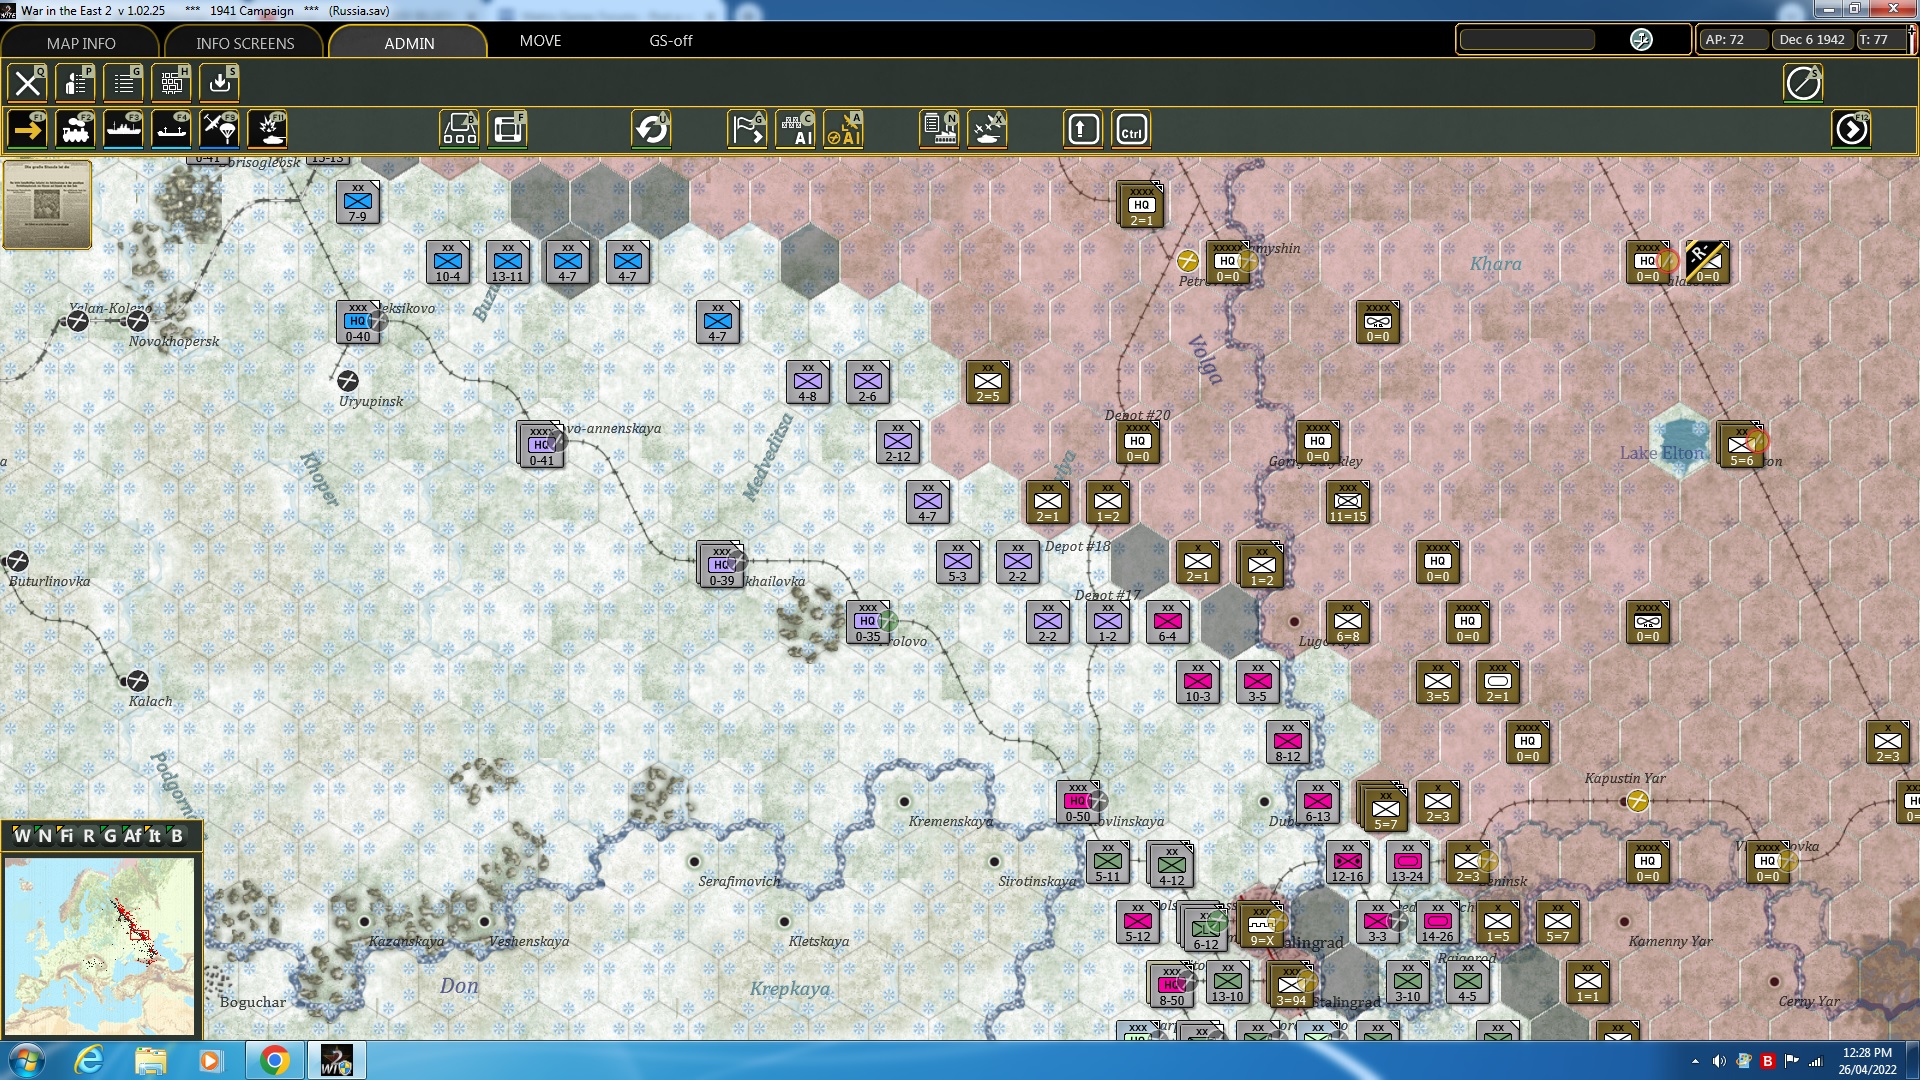Screen dimensions: 1920x1080
Task: Click the save game S icon
Action: (x=220, y=83)
